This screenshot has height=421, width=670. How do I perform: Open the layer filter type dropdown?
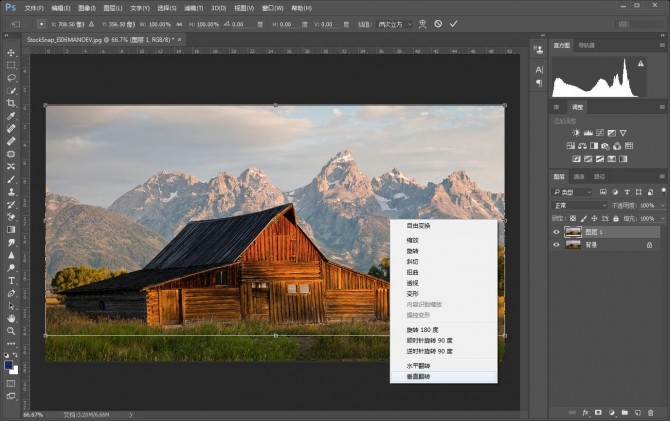coord(578,191)
